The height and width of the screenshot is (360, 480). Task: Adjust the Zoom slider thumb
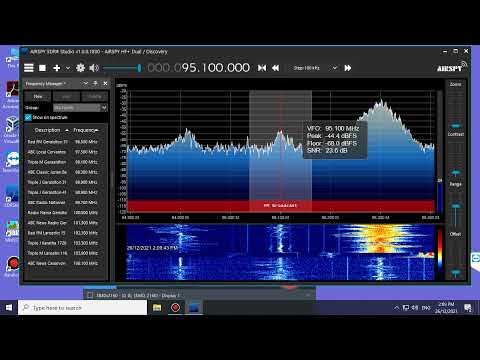pos(456,126)
